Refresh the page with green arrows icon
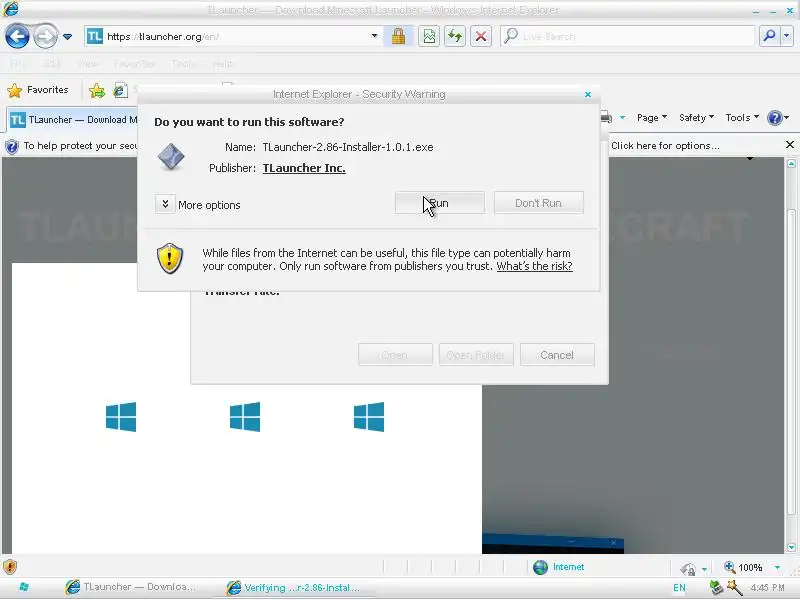Image resolution: width=800 pixels, height=600 pixels. click(455, 36)
